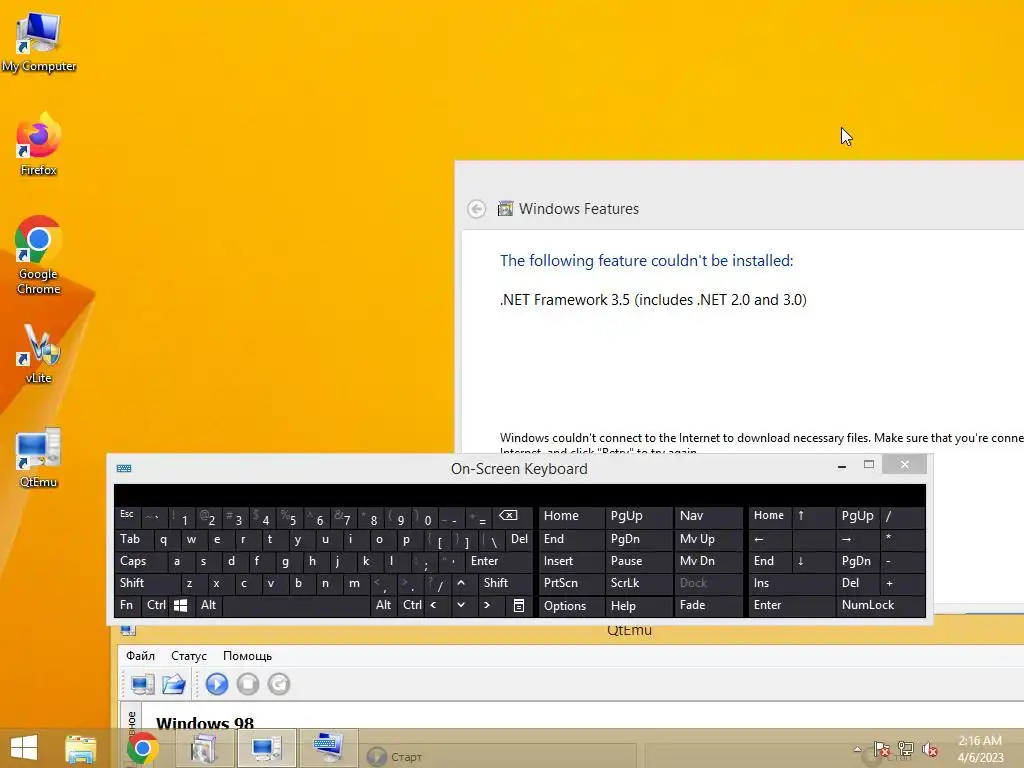Switch to QtEmu taskbar button
The width and height of the screenshot is (1024, 768).
(x=266, y=749)
